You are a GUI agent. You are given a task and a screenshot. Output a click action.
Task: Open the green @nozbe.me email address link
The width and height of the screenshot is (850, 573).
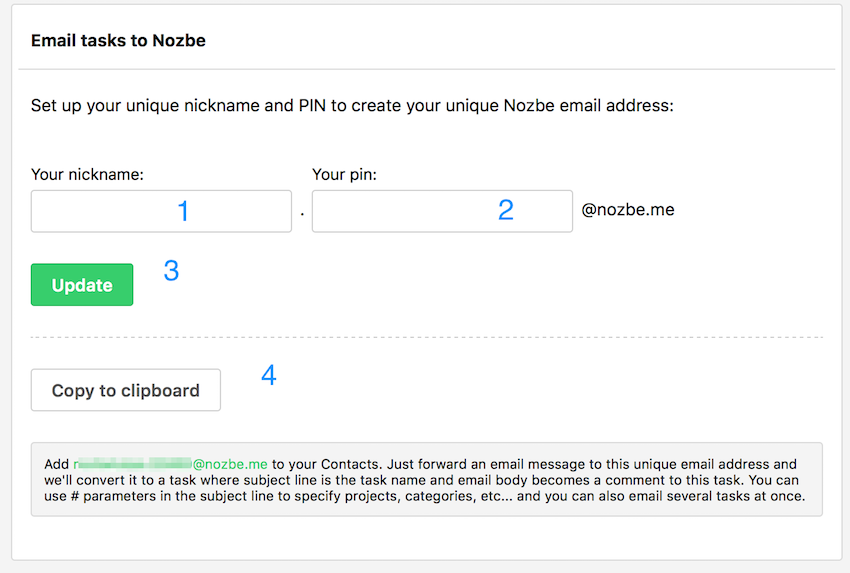[171, 464]
